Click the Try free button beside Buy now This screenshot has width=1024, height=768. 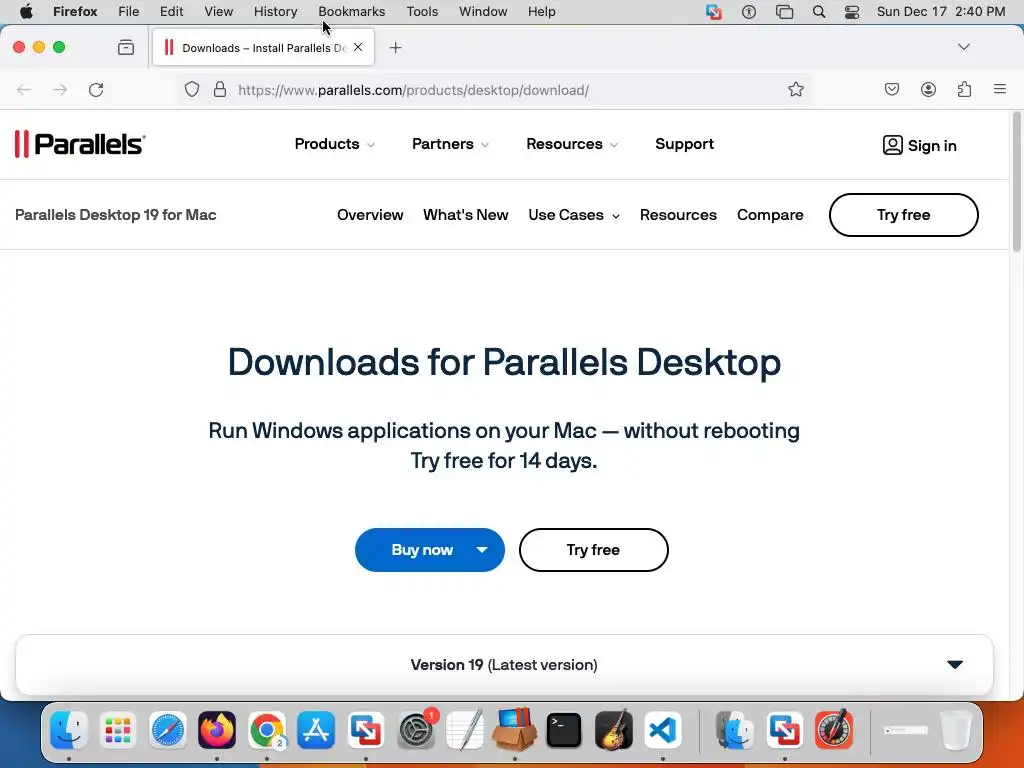pos(593,550)
